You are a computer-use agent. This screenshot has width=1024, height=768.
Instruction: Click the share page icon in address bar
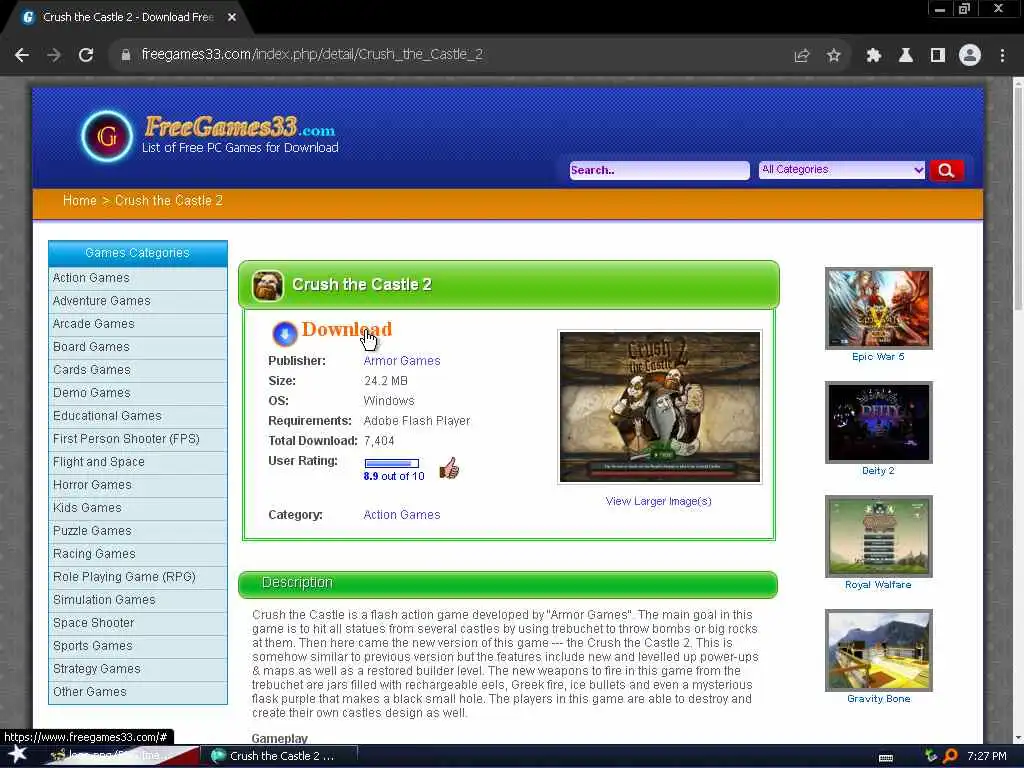801,56
